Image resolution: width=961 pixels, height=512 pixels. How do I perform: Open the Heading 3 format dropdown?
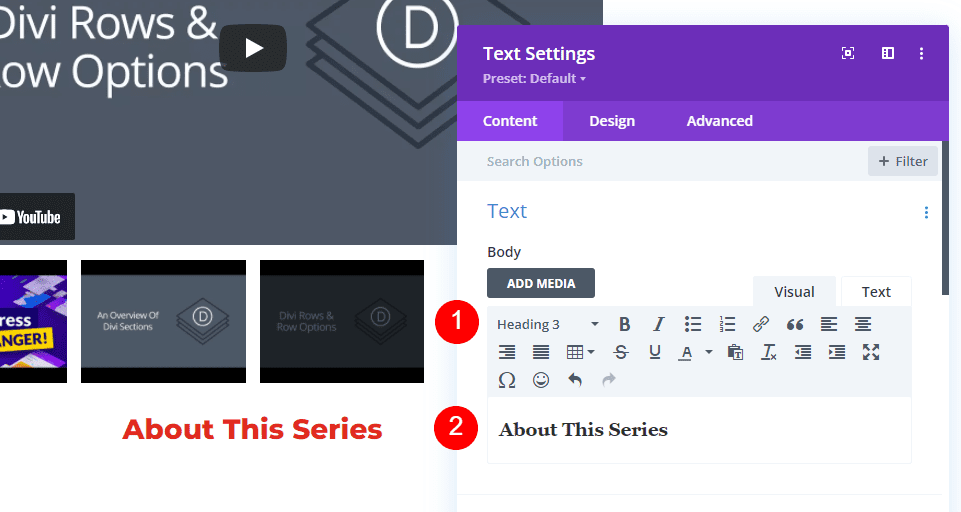click(548, 324)
